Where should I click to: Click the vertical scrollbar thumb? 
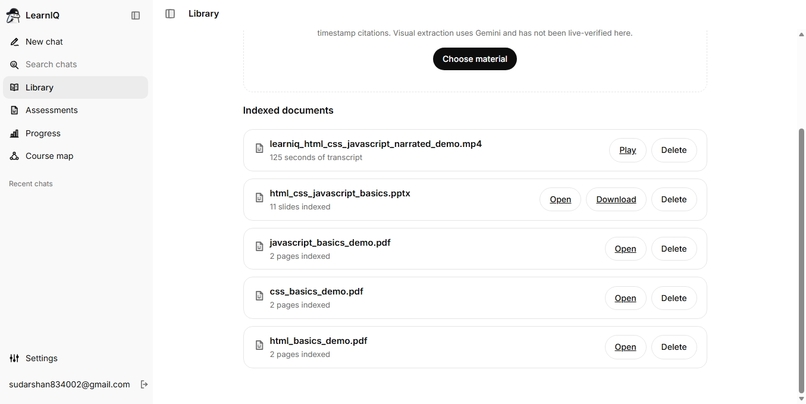coord(801,261)
